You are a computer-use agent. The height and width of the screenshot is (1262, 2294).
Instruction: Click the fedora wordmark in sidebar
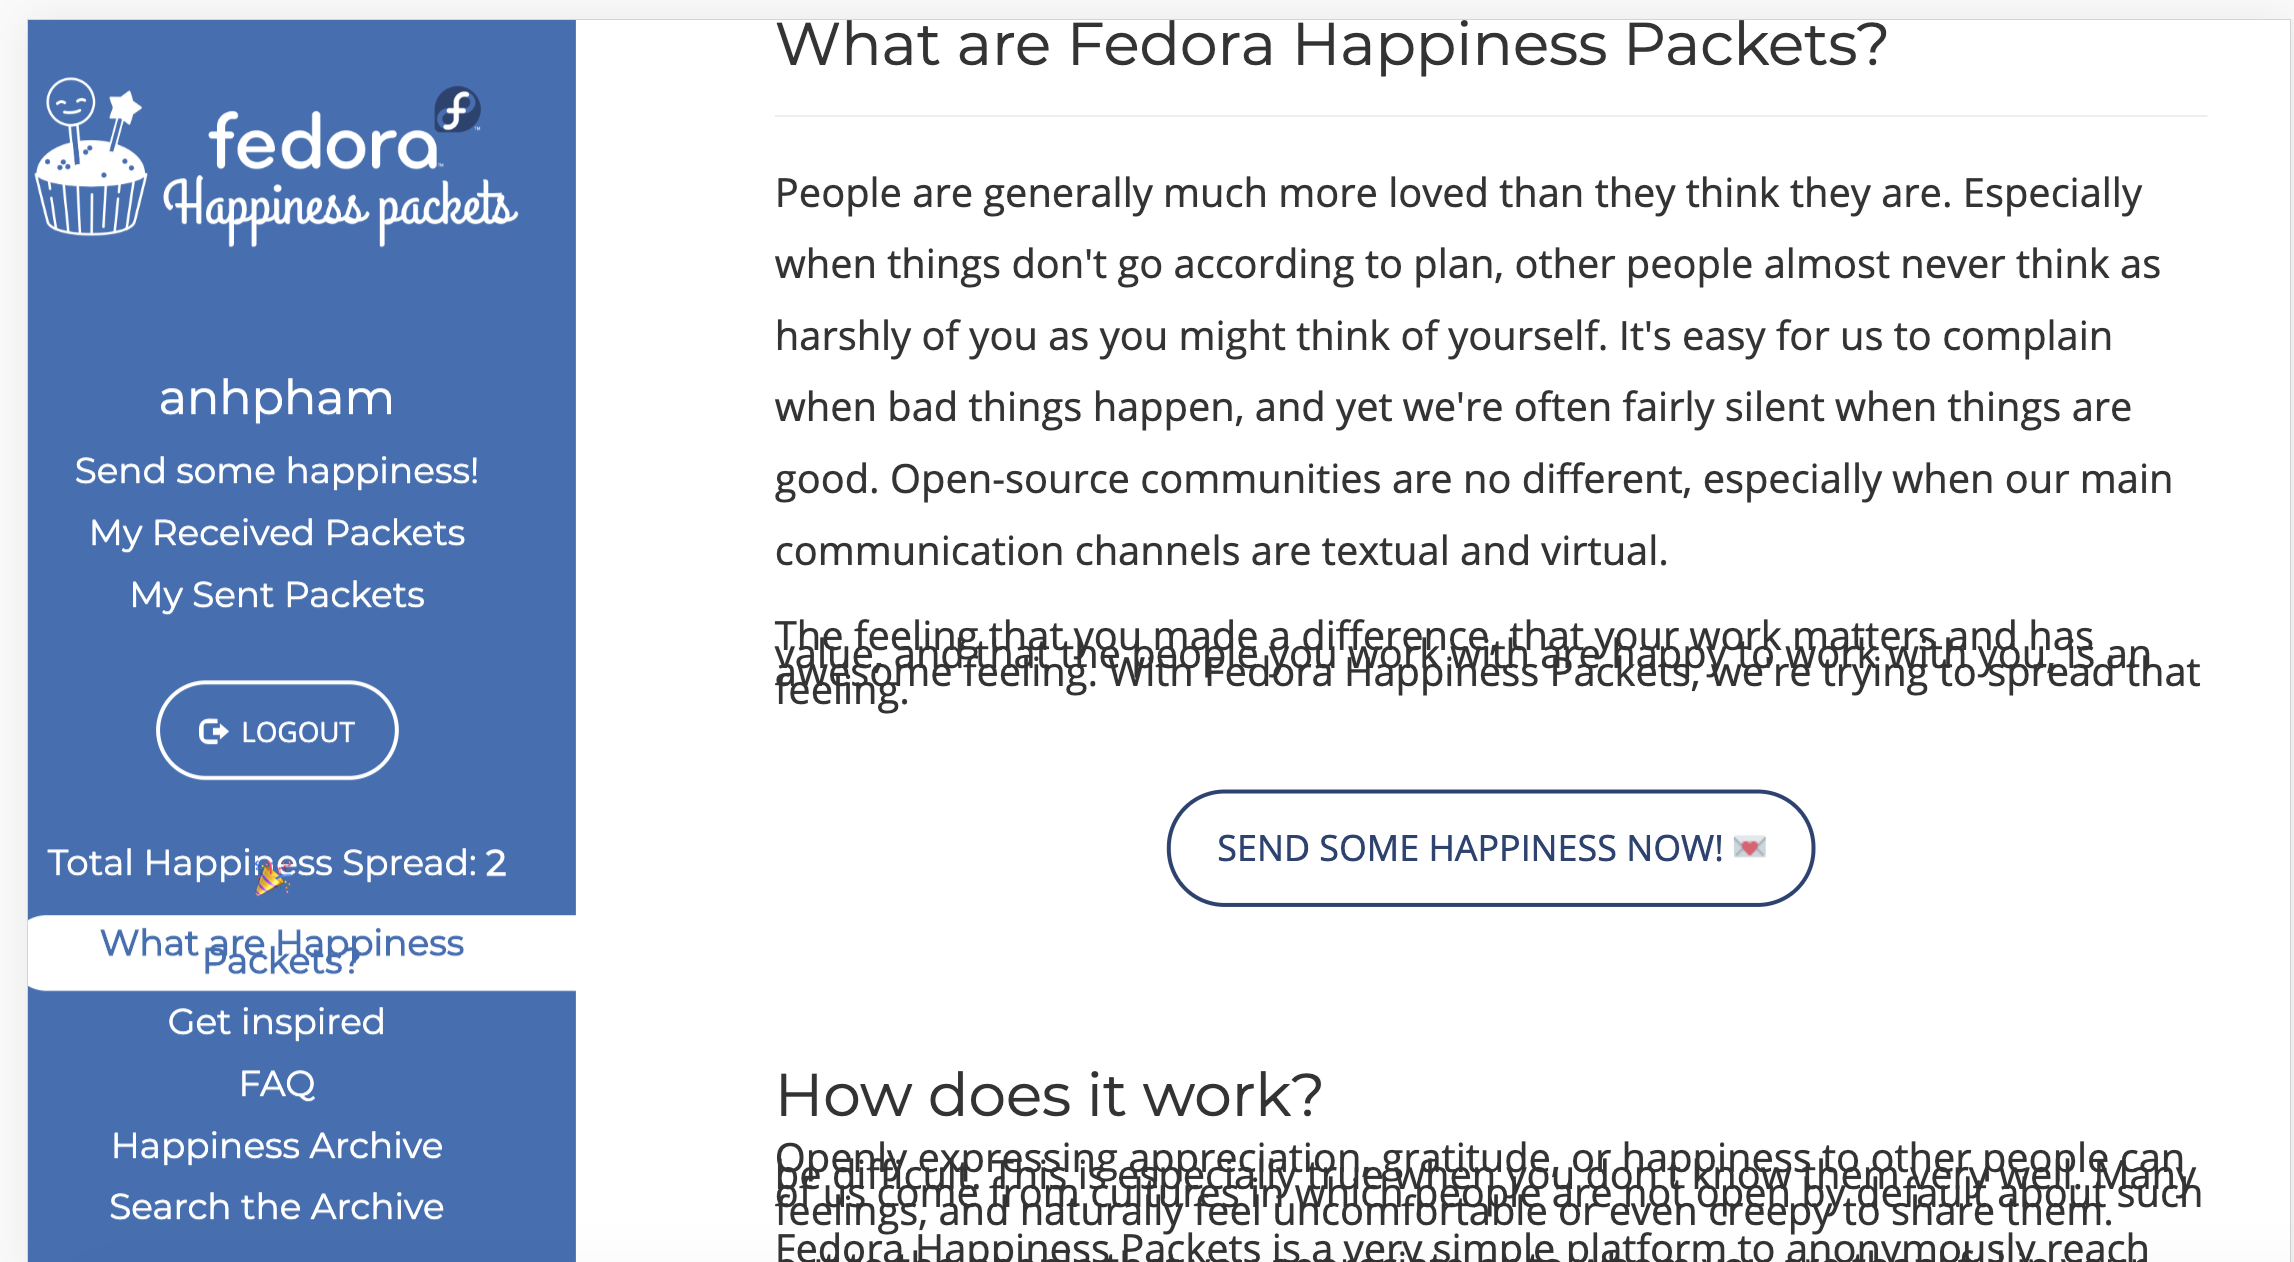pyautogui.click(x=324, y=142)
